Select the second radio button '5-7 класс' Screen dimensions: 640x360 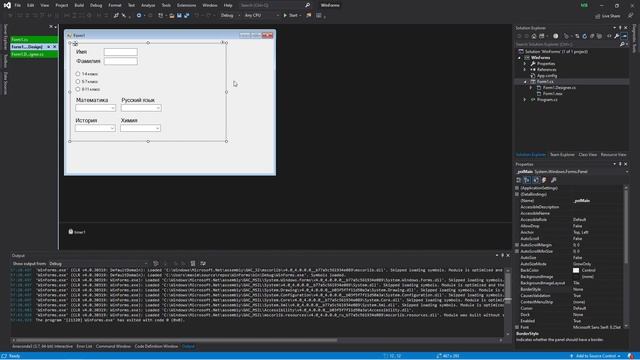[78, 82]
